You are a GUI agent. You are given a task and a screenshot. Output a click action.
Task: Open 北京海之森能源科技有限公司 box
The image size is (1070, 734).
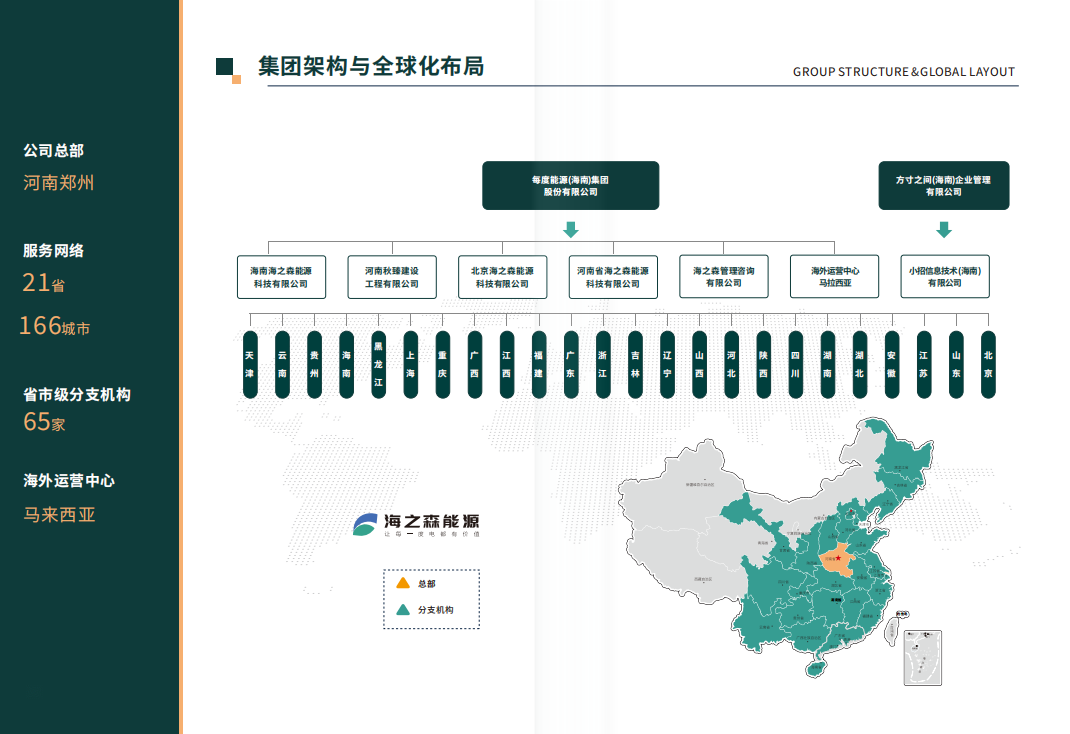(502, 277)
